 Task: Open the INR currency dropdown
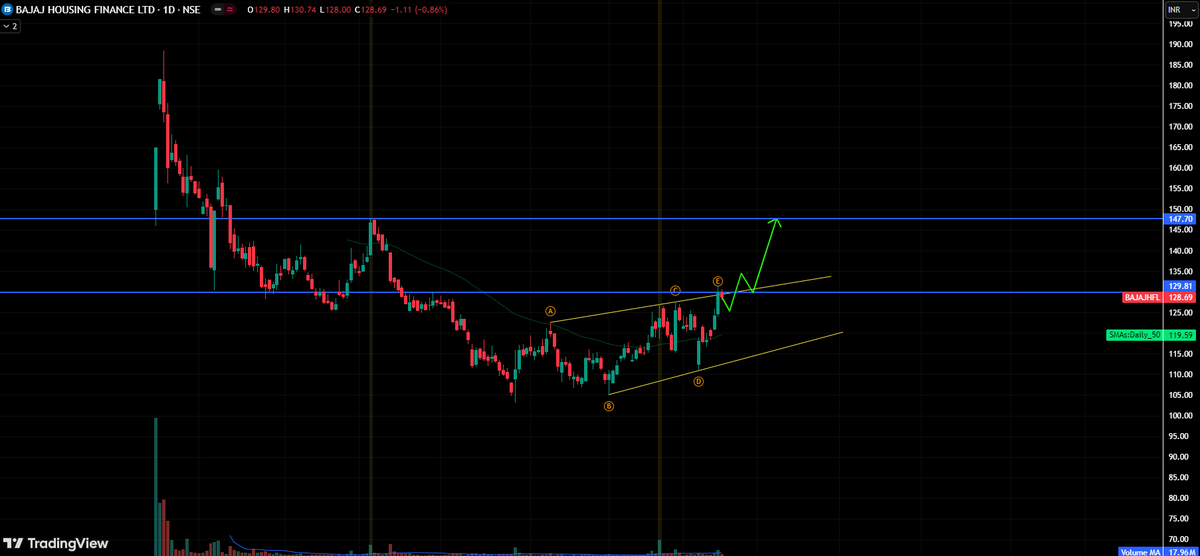click(x=1183, y=9)
